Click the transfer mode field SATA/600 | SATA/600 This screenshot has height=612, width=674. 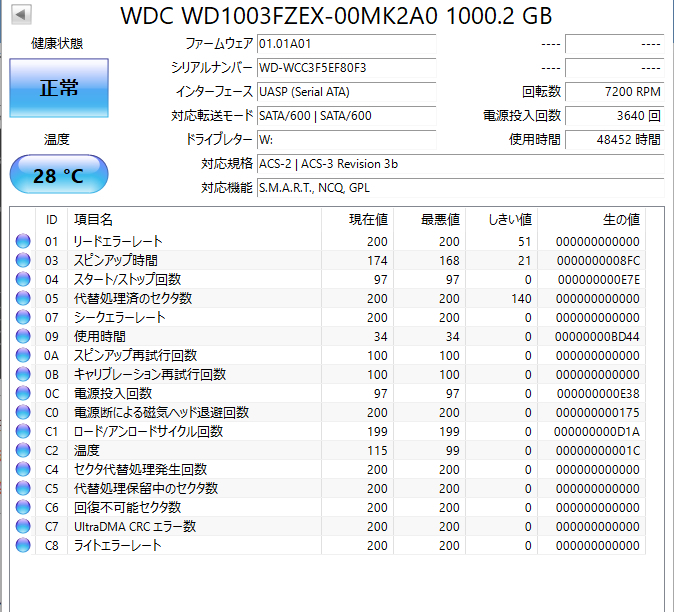[x=346, y=116]
